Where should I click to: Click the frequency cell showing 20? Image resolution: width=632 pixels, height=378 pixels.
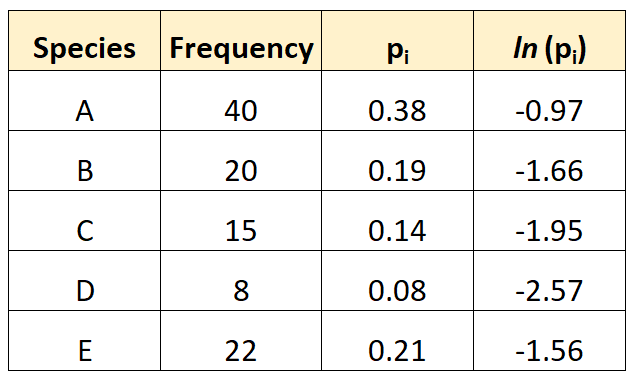(241, 161)
